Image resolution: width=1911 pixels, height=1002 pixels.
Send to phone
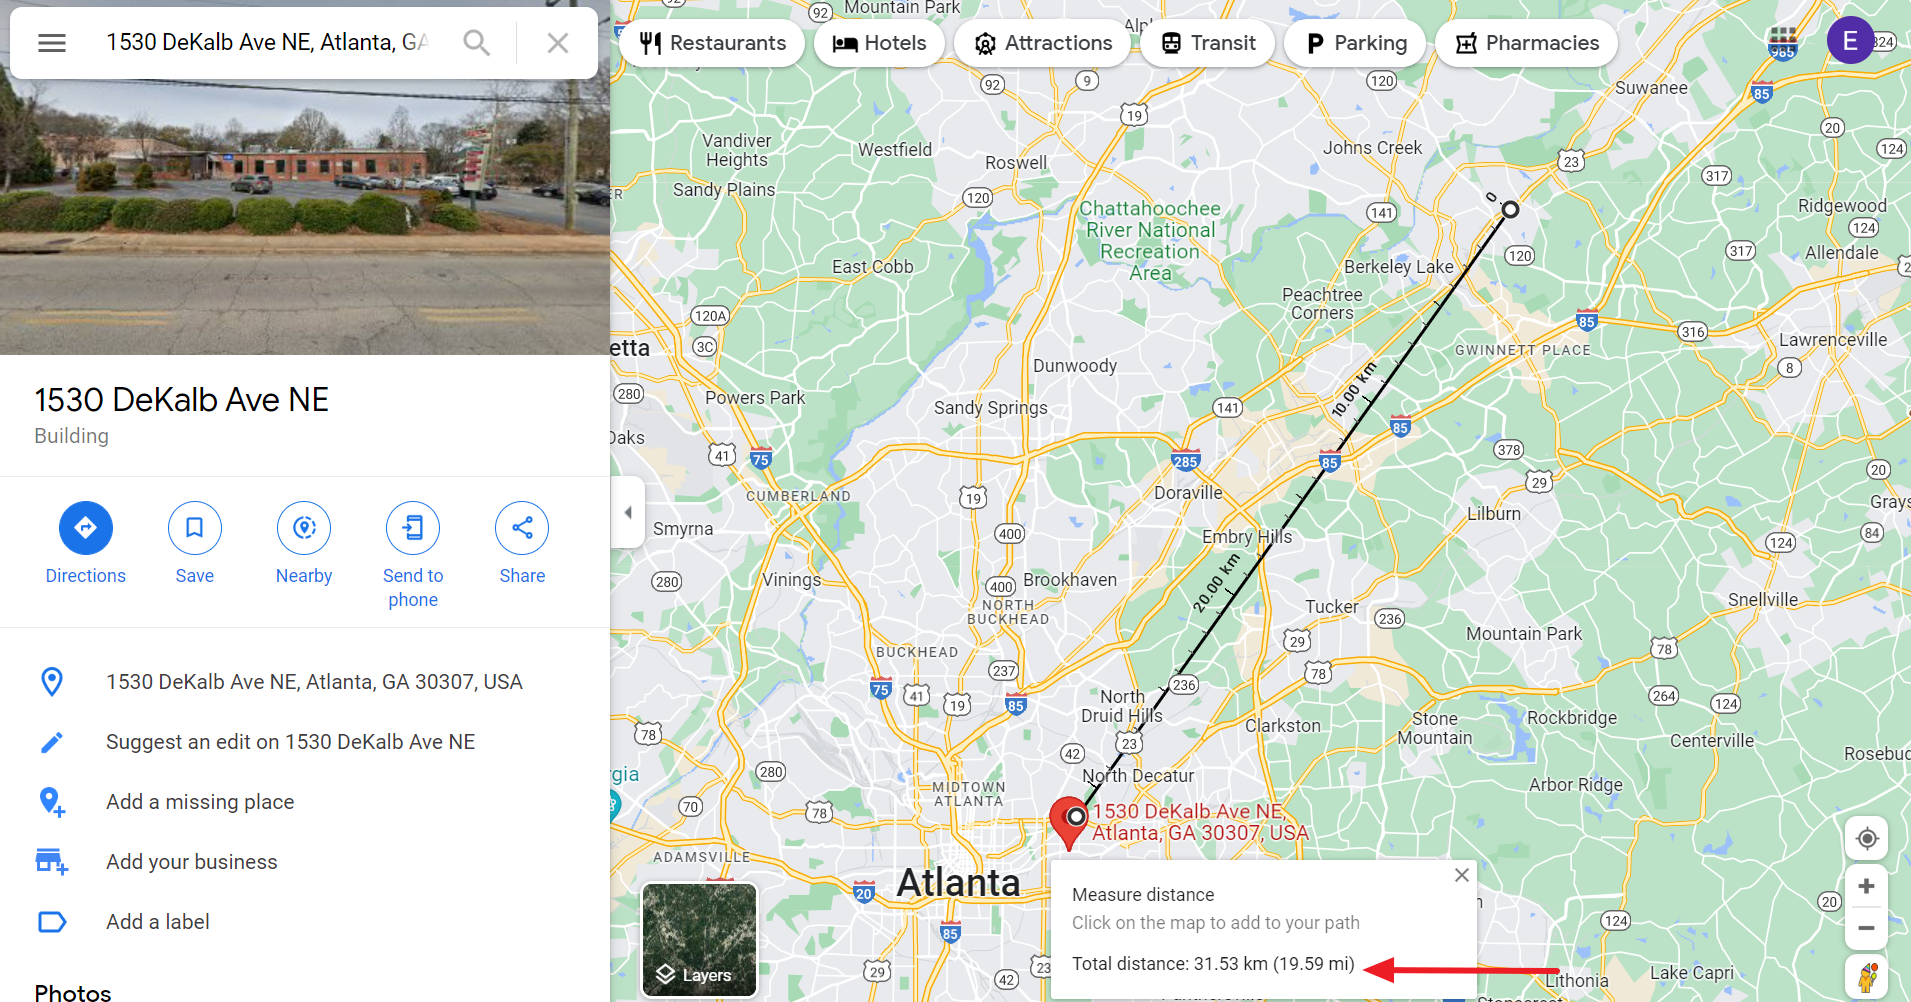click(x=413, y=556)
